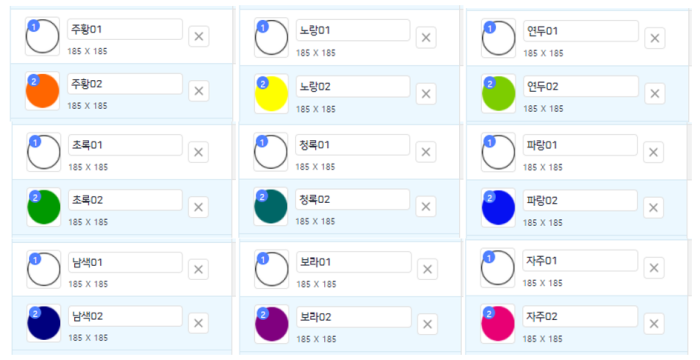Remove the 자주02 entry
This screenshot has height=360, width=700.
pos(654,324)
